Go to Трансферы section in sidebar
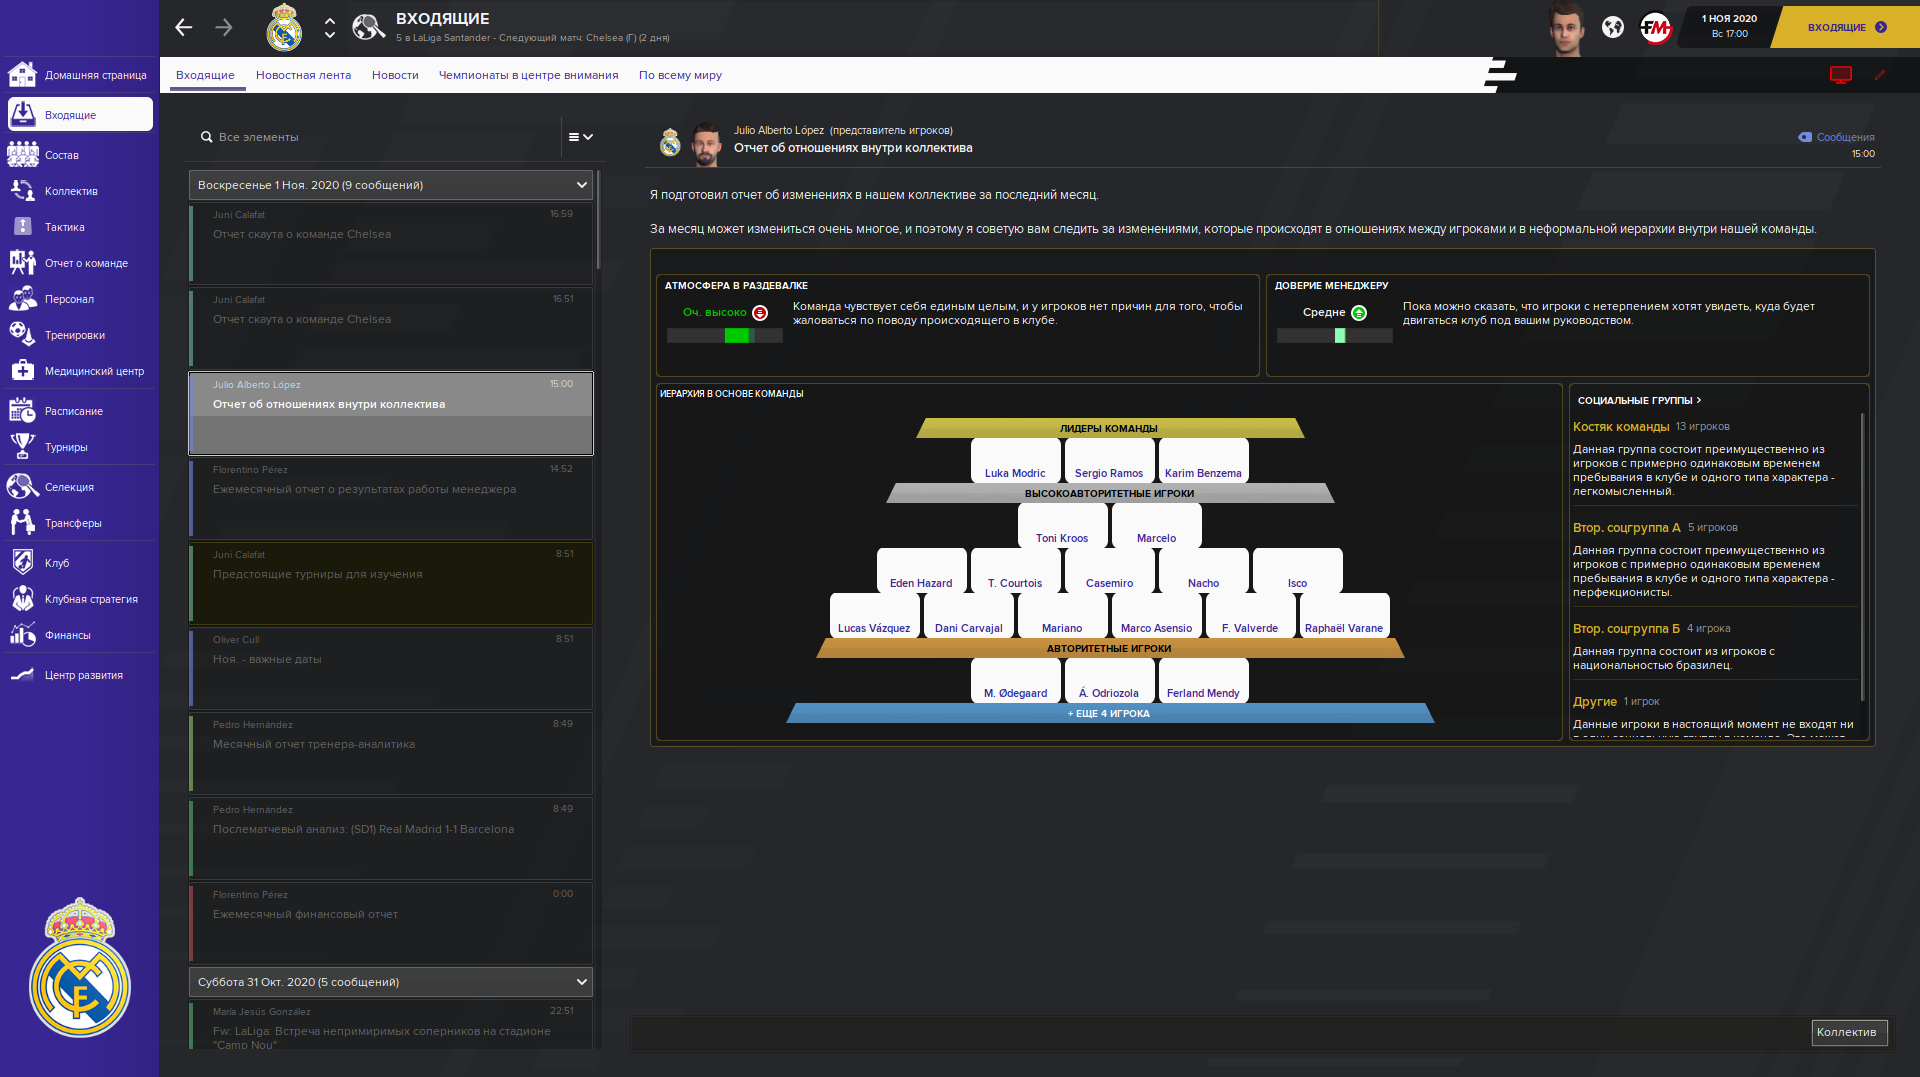 coord(73,523)
